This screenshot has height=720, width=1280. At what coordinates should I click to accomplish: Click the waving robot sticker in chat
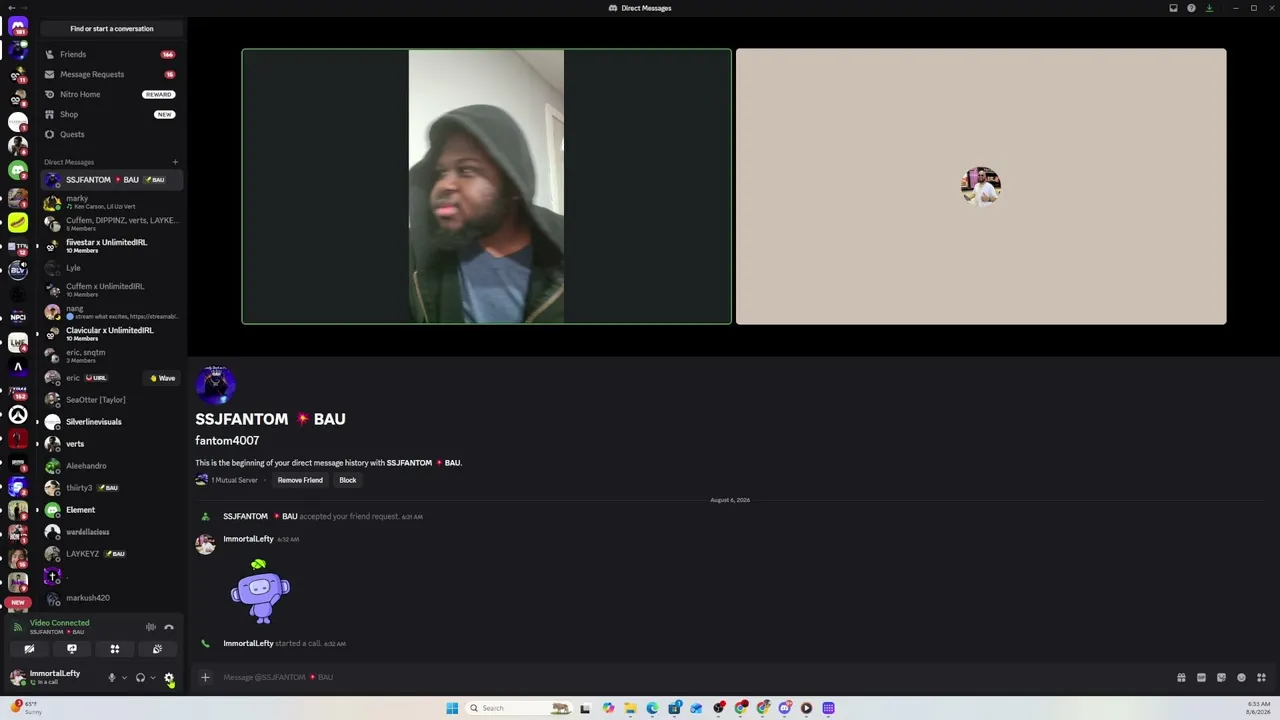[260, 592]
